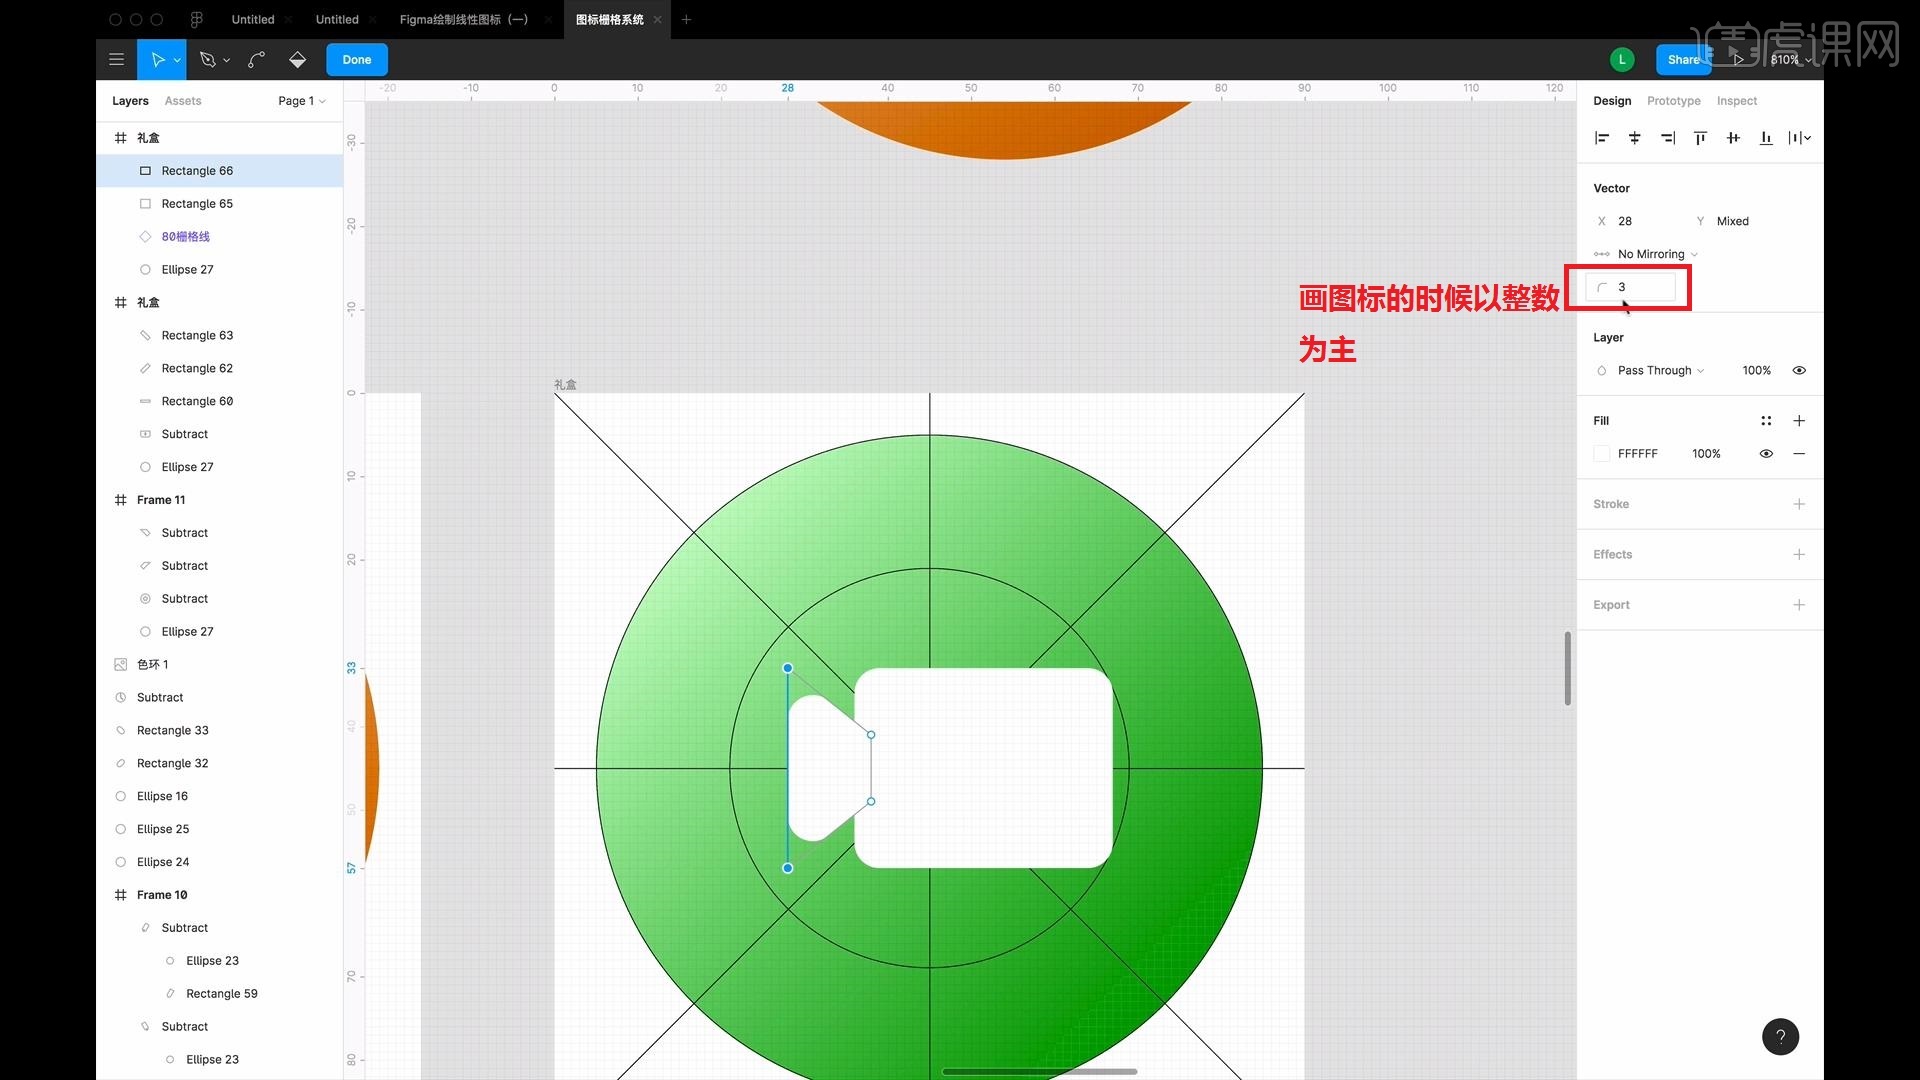Viewport: 1920px width, 1080px height.
Task: Click the 色环 1 image layer icon
Action: pos(120,664)
